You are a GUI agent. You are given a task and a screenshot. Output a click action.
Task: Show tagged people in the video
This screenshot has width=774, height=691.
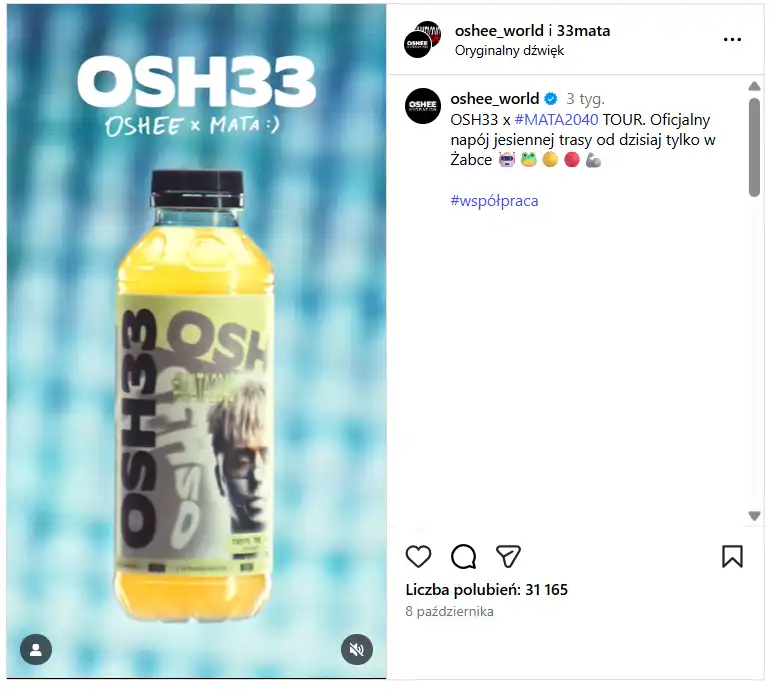(x=36, y=650)
